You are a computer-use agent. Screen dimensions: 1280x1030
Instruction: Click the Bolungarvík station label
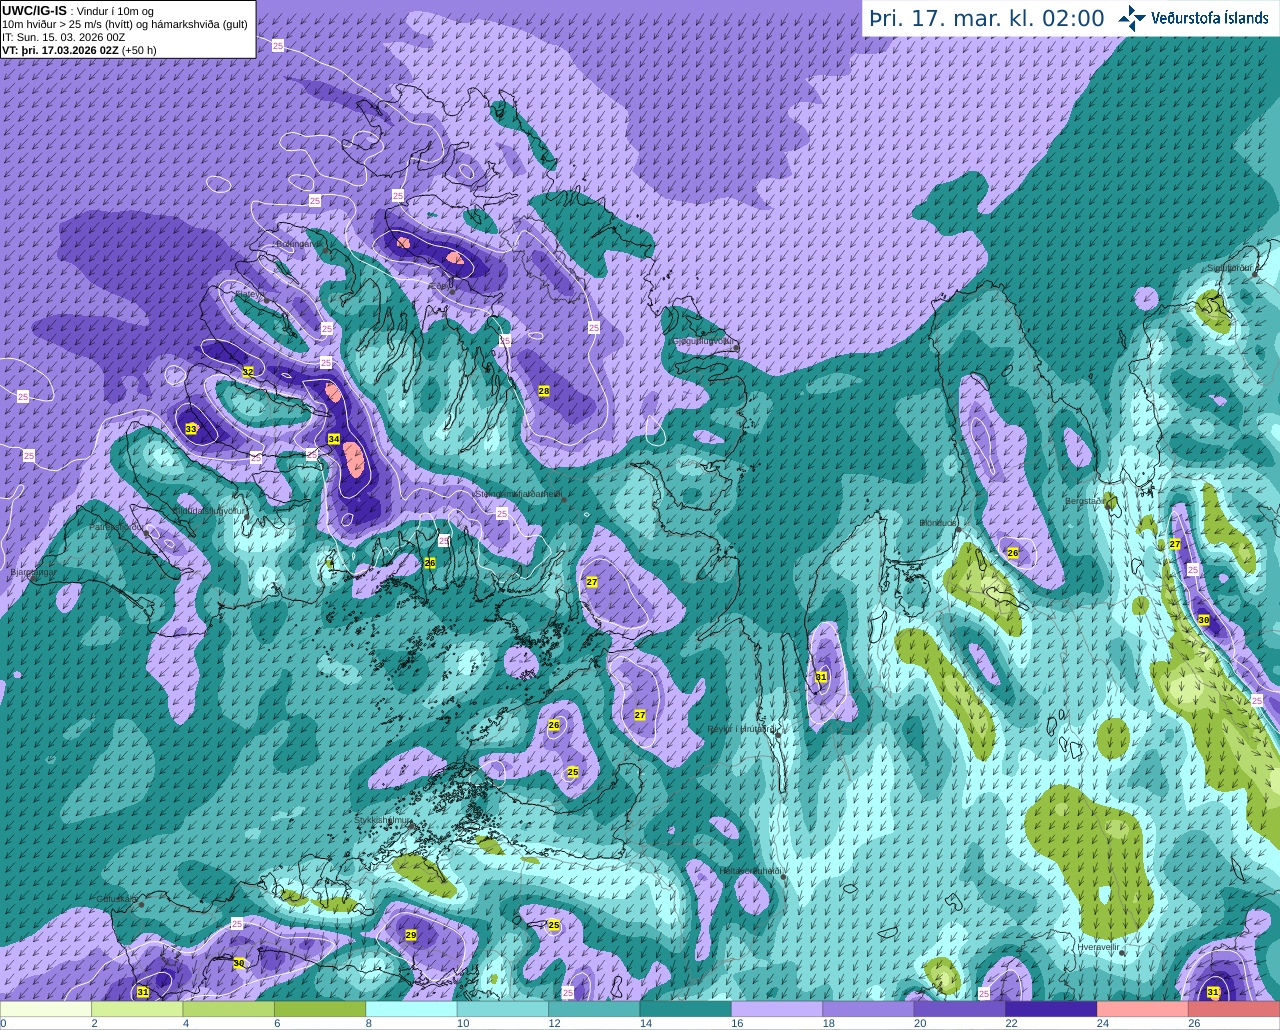click(300, 243)
